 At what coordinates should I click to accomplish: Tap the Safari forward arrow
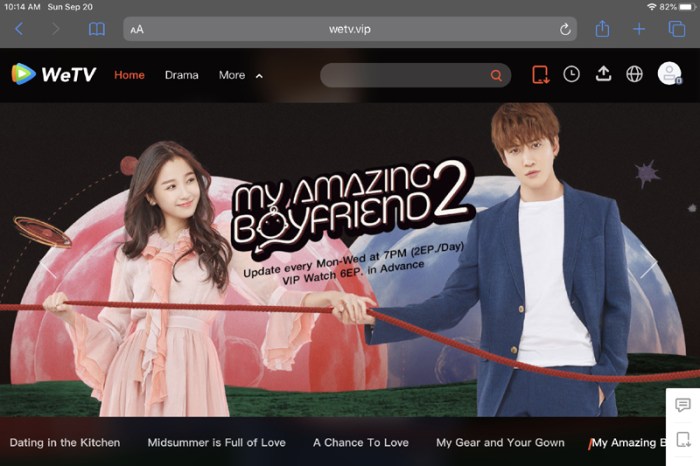tap(55, 29)
